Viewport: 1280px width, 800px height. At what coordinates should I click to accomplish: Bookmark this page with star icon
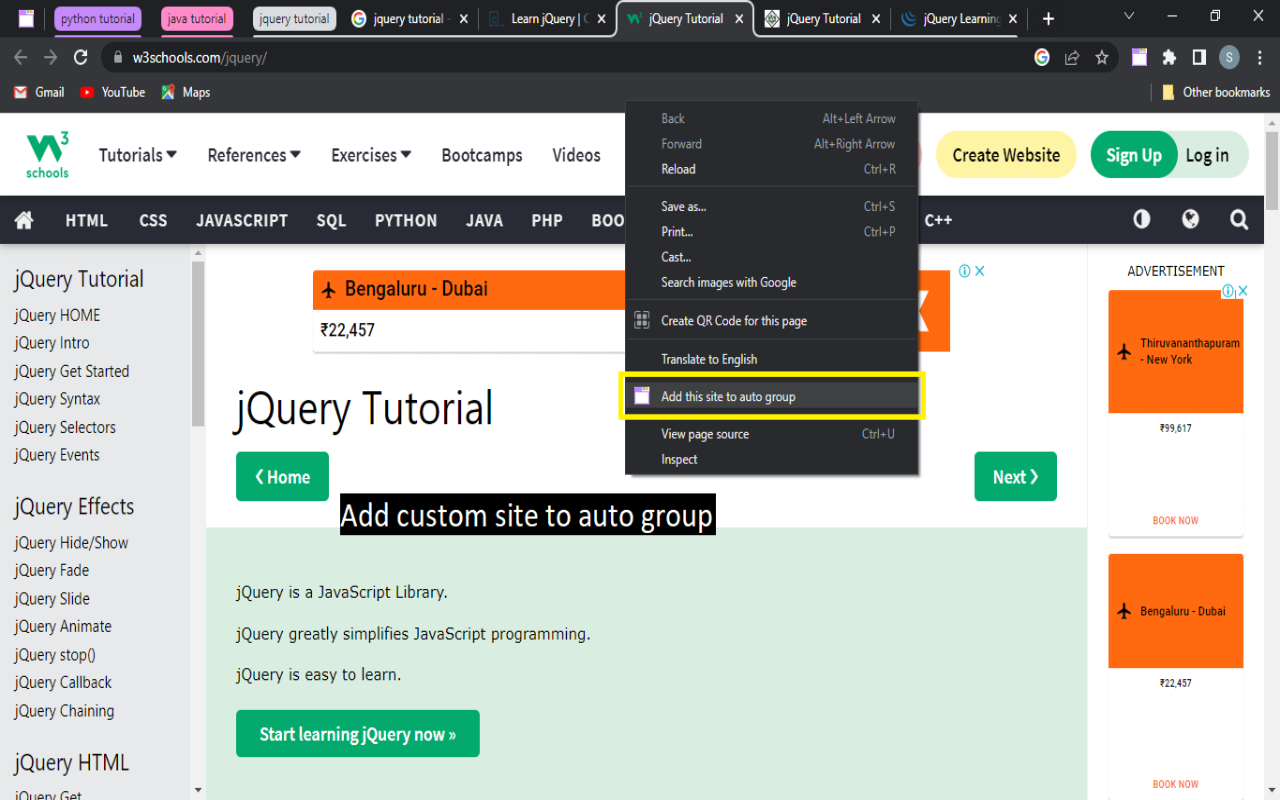1102,58
